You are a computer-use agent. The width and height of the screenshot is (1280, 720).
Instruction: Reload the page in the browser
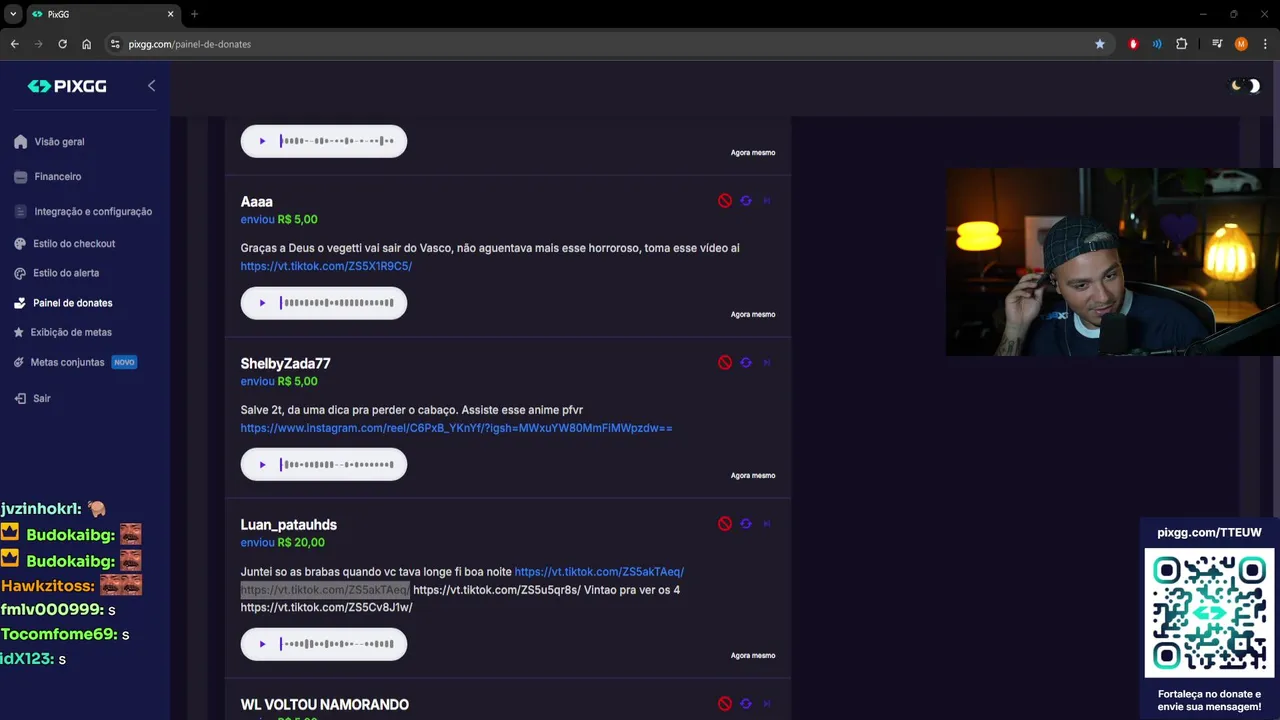click(x=62, y=44)
